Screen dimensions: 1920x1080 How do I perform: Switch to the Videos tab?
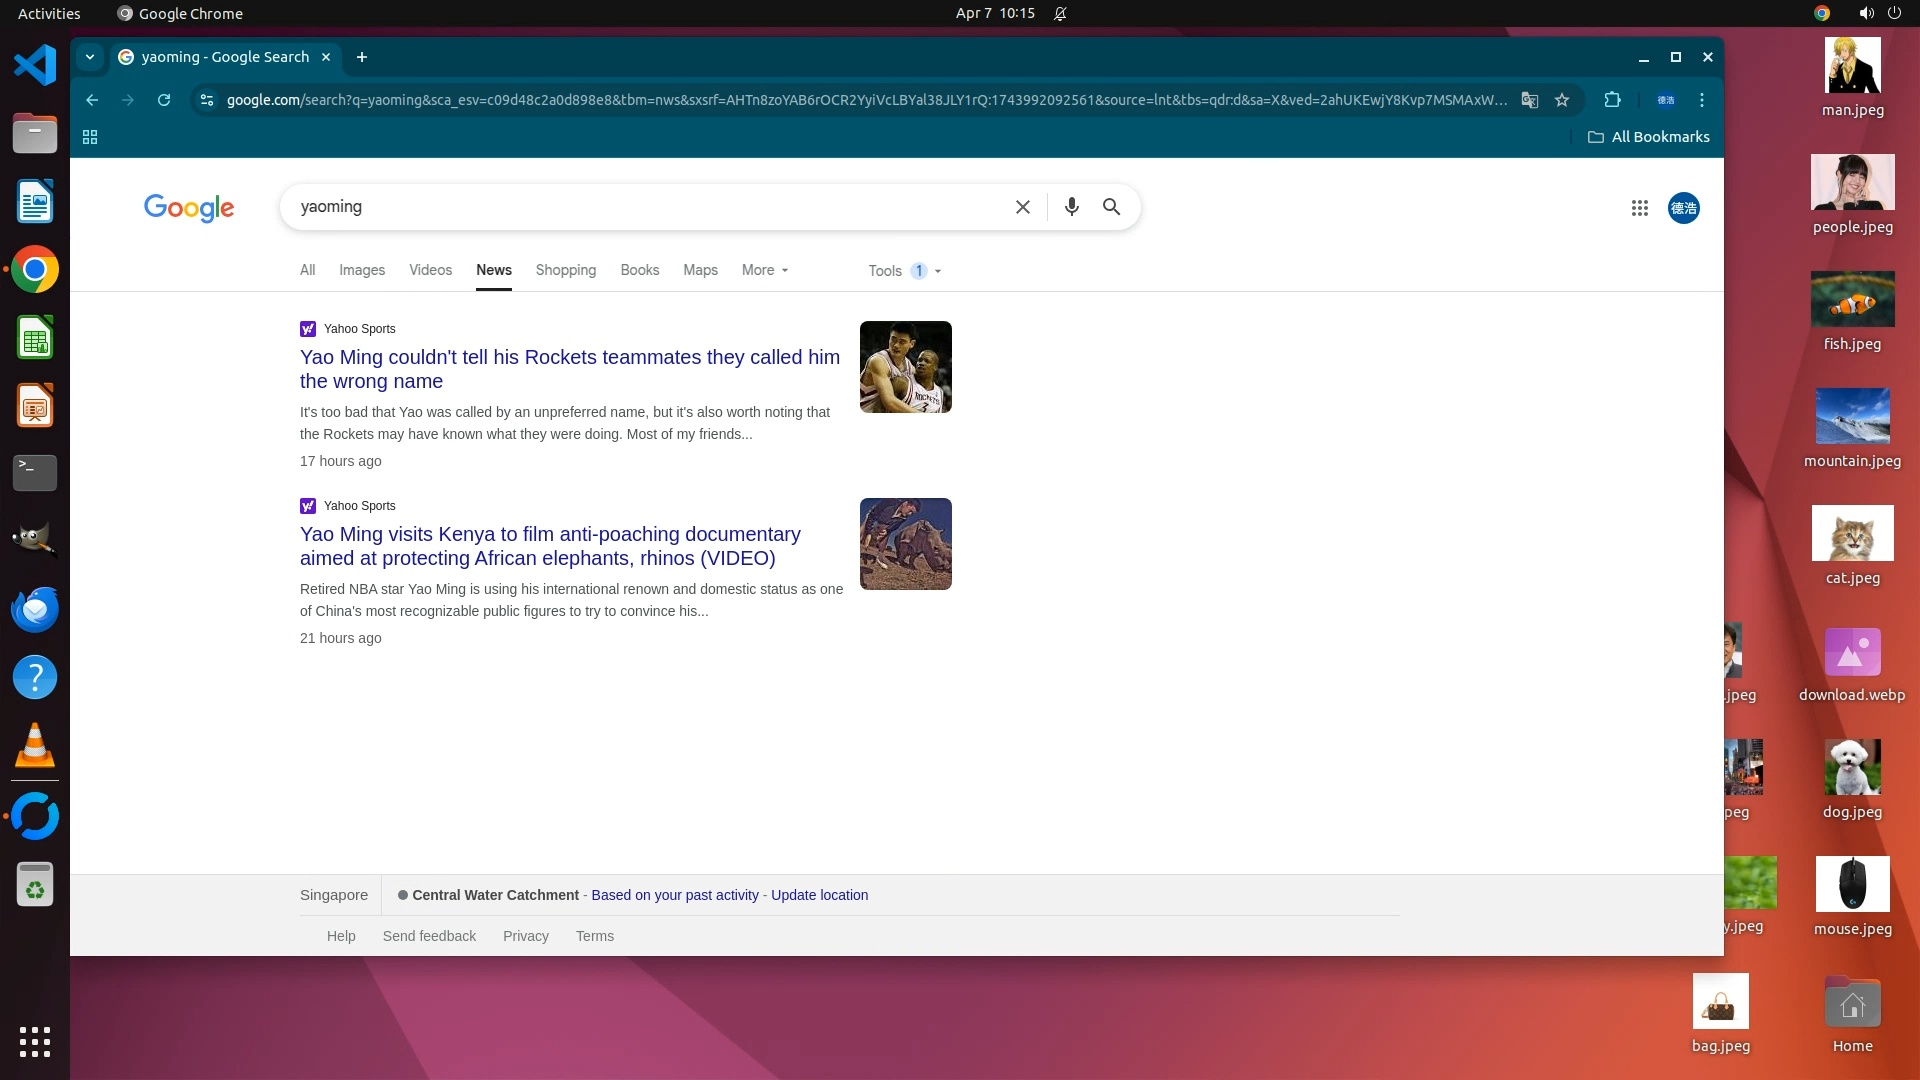(430, 270)
